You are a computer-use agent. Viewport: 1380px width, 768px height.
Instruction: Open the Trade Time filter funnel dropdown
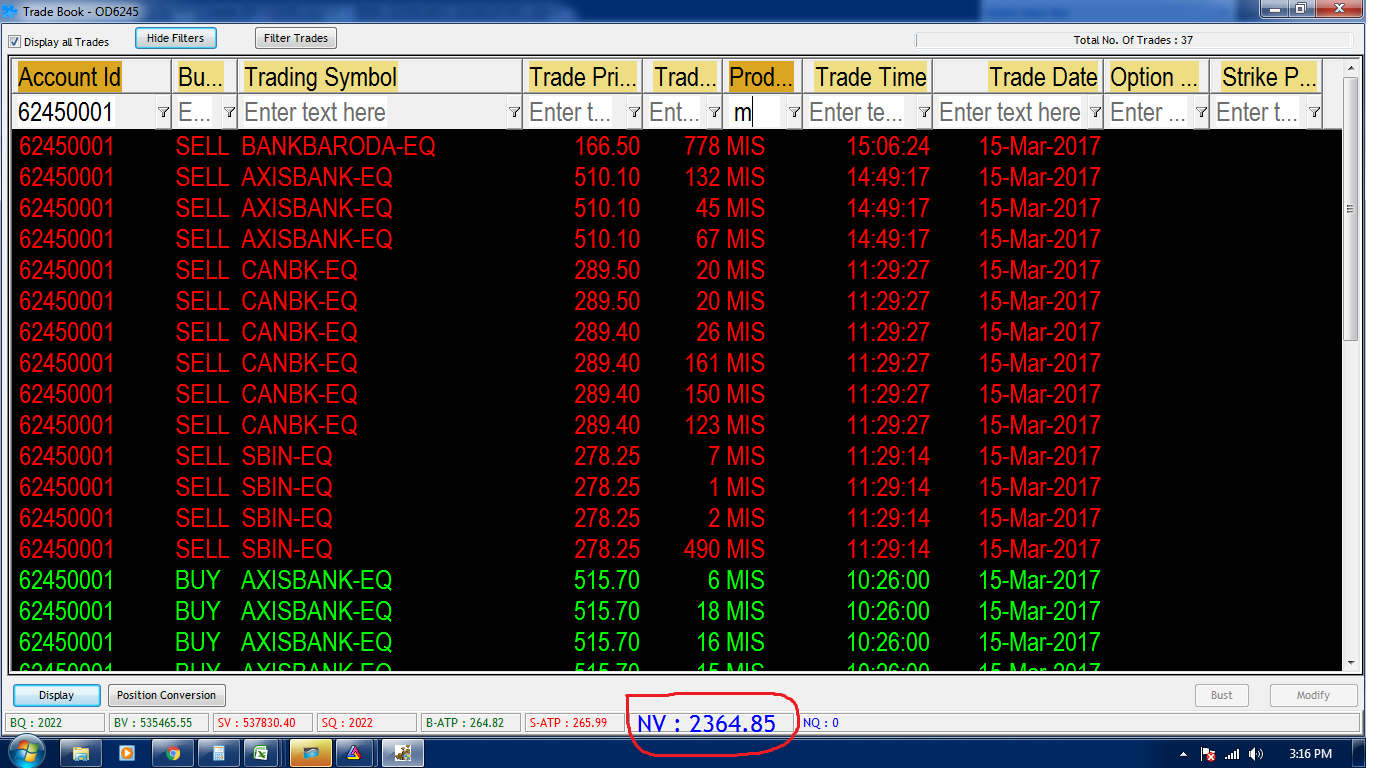[924, 112]
